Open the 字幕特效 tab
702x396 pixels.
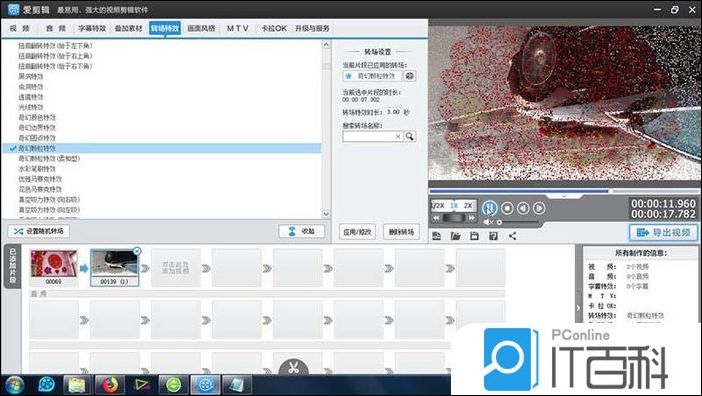(x=92, y=28)
